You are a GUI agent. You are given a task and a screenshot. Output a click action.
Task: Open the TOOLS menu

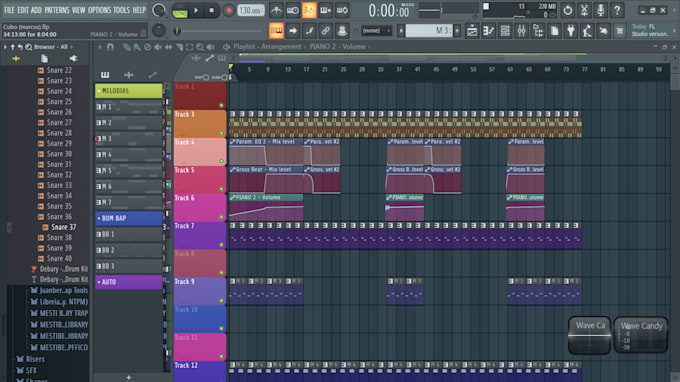point(121,10)
